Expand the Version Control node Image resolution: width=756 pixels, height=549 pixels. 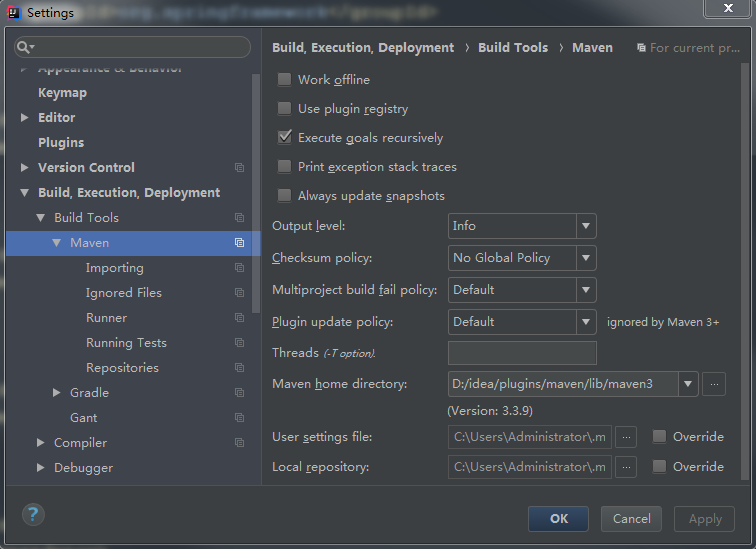(x=24, y=167)
